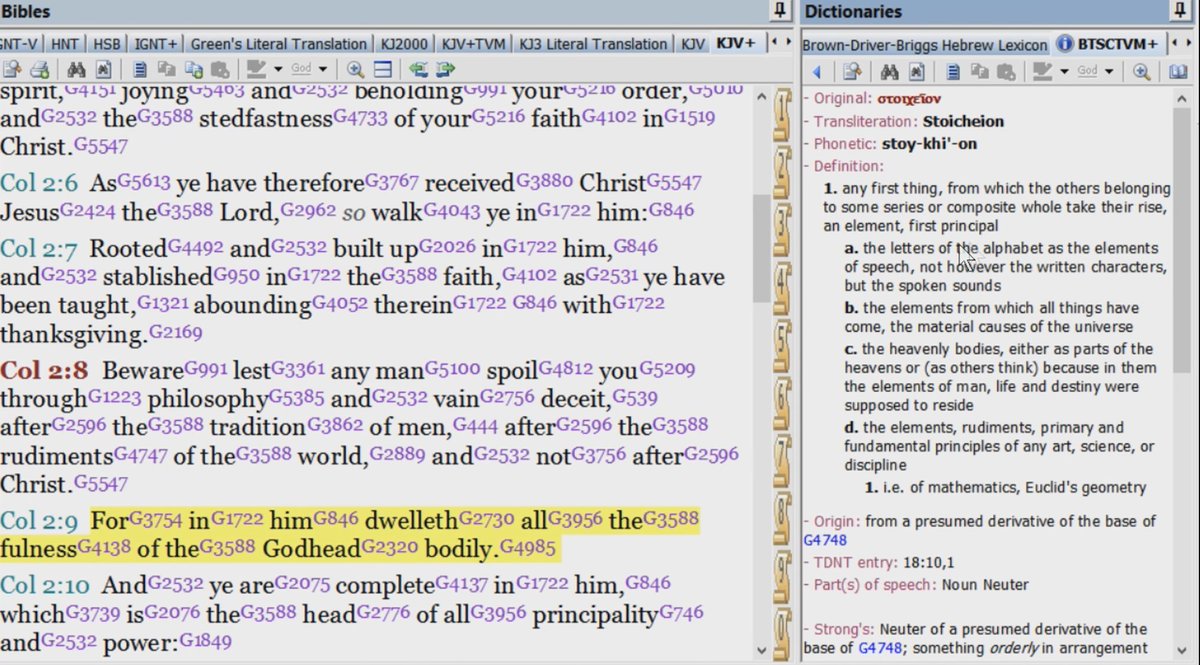Switch to KJ2000 Bible tab
The height and width of the screenshot is (665, 1200).
[405, 44]
